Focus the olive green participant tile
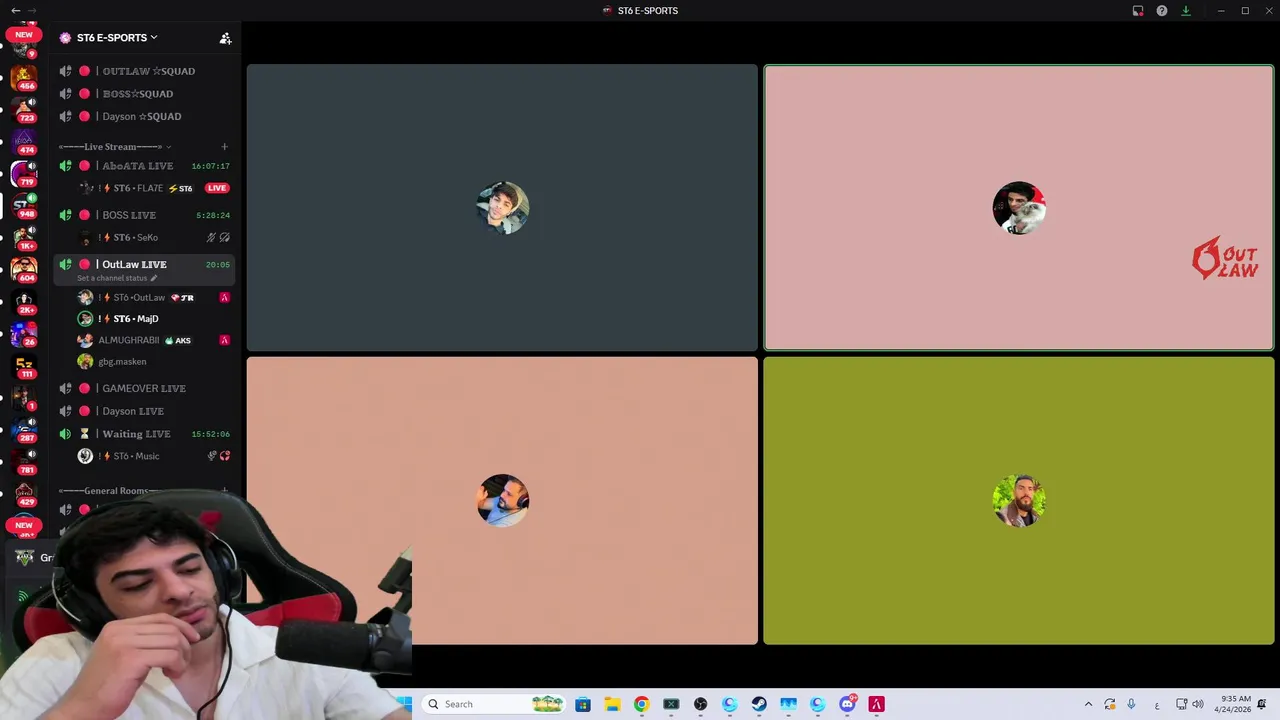This screenshot has width=1280, height=720. 1019,500
